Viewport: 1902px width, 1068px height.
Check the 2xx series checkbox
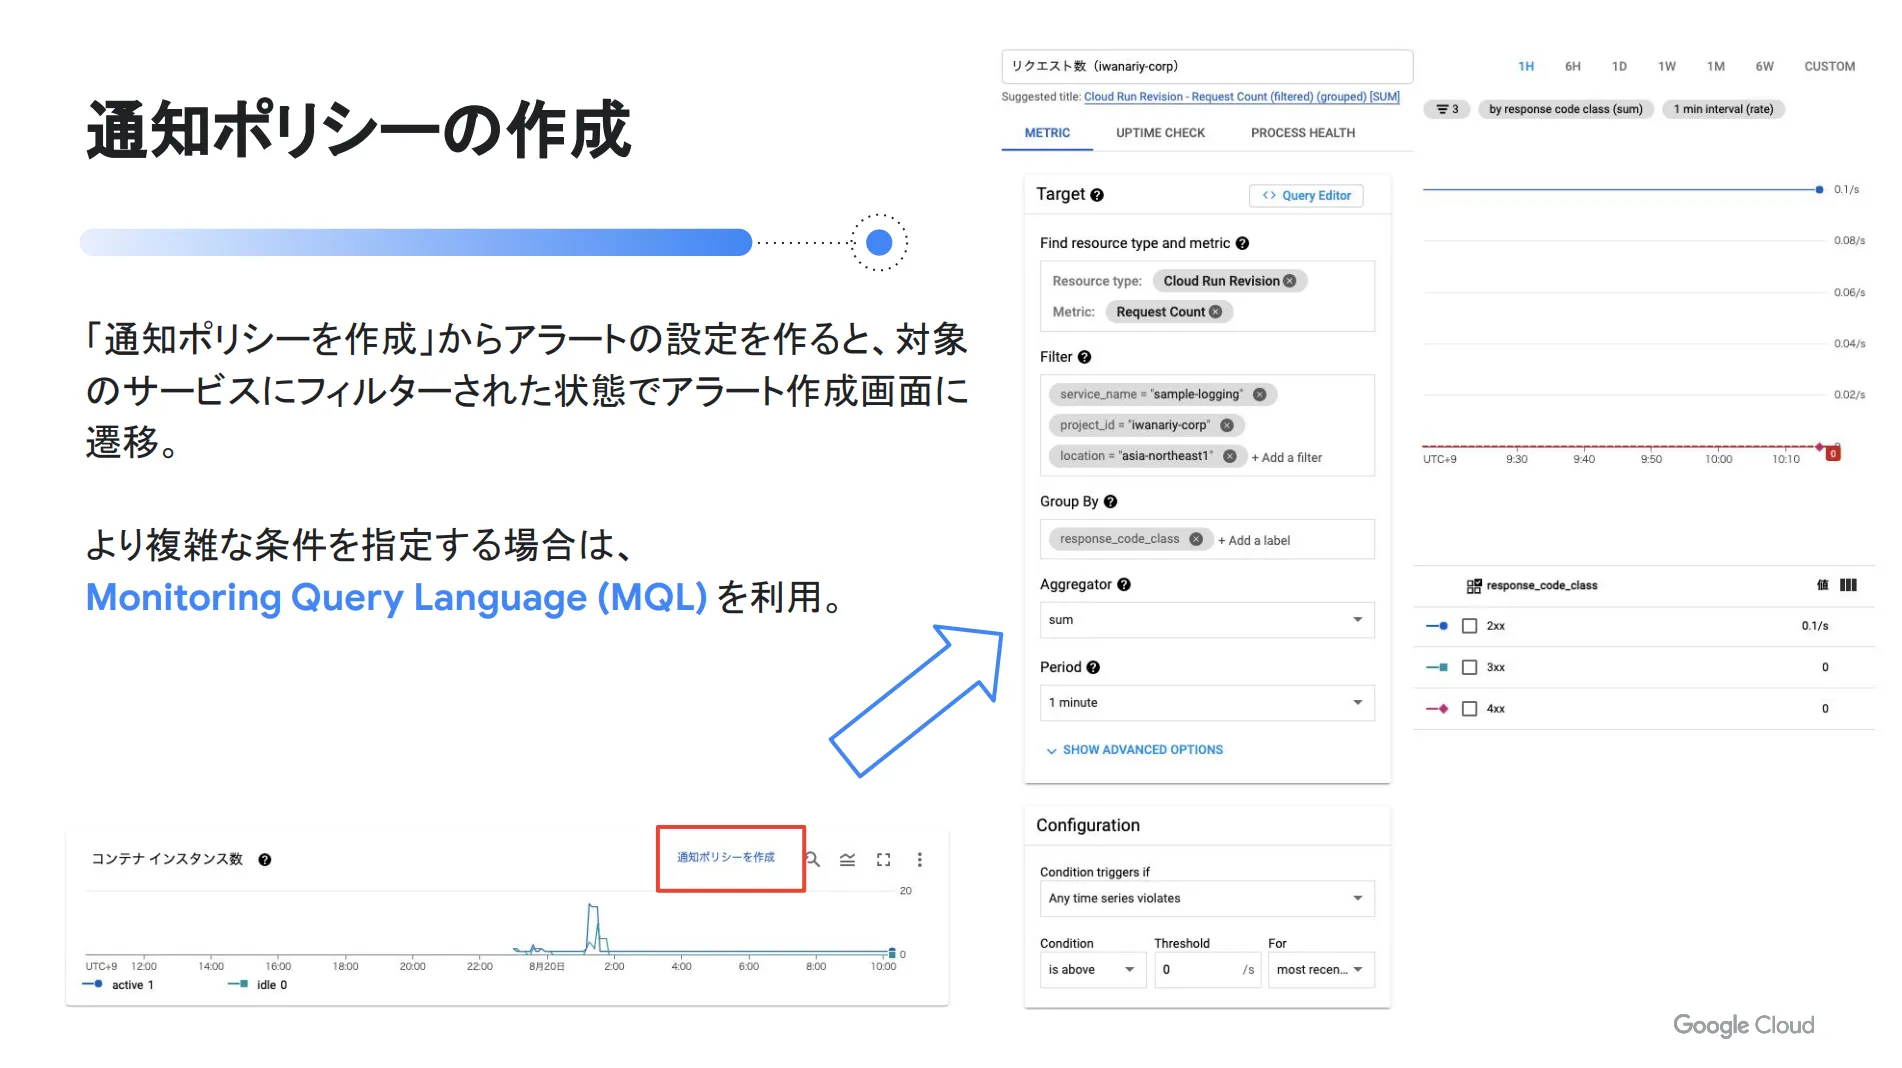coord(1470,626)
